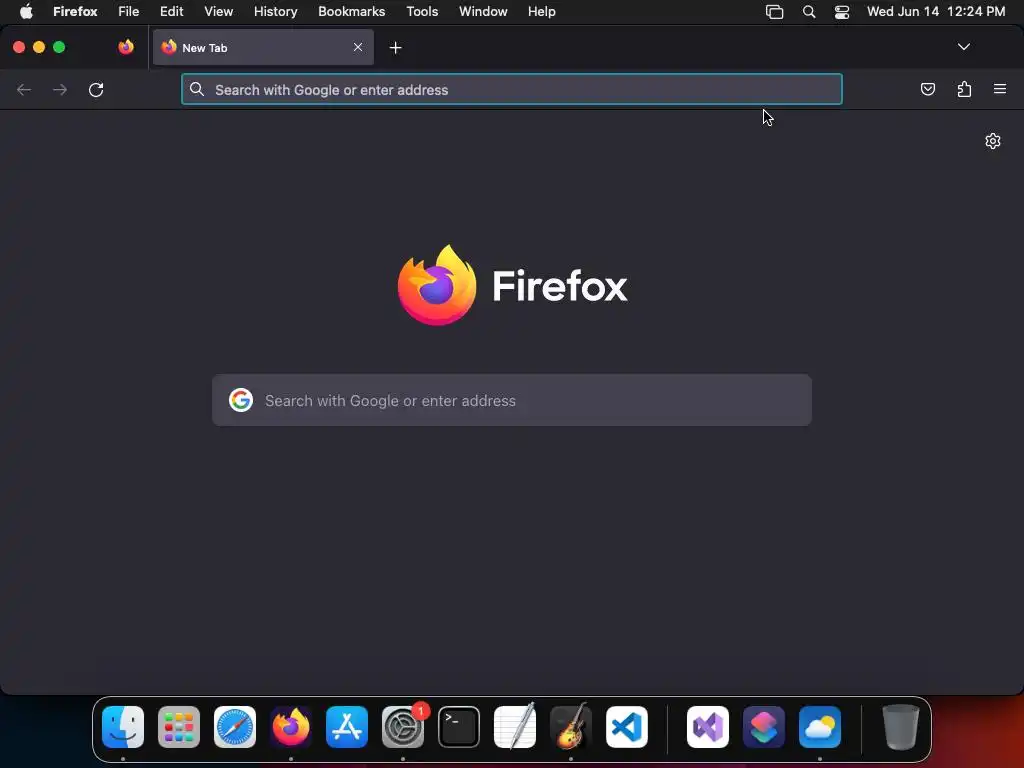The height and width of the screenshot is (768, 1024).
Task: Open the Help menu
Action: point(541,12)
